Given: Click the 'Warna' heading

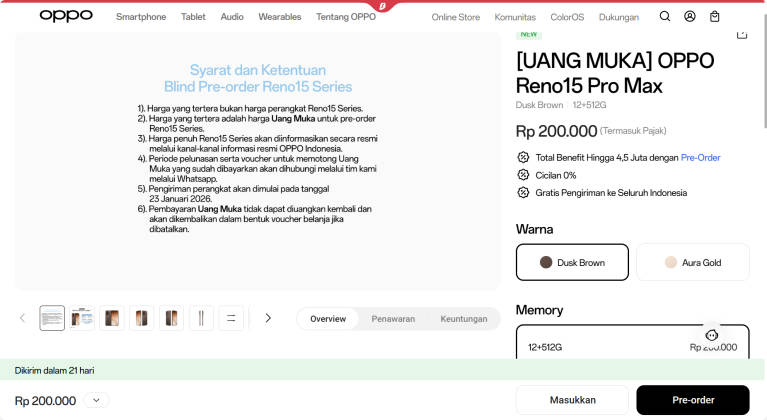Looking at the screenshot, I should coord(534,229).
